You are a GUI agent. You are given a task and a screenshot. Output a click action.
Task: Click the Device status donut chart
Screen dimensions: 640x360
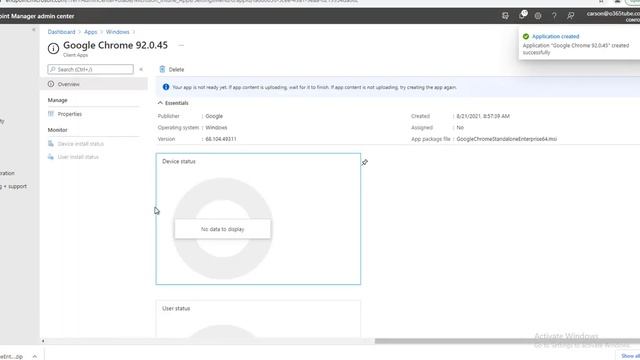tap(223, 229)
